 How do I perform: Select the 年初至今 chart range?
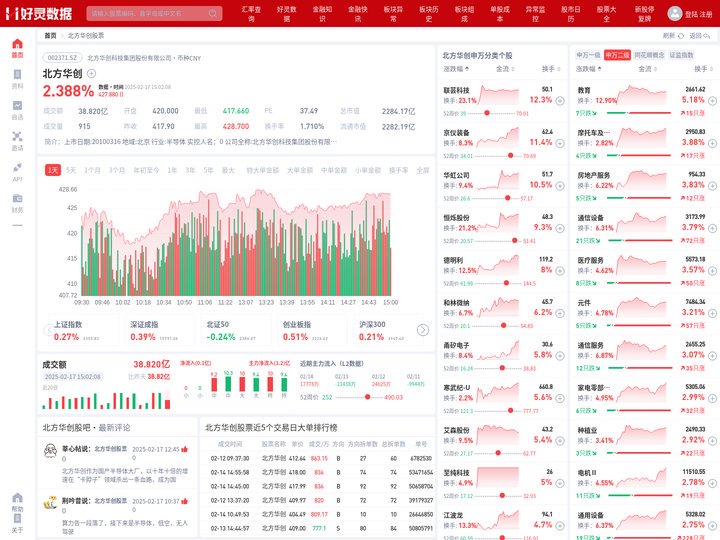(146, 170)
